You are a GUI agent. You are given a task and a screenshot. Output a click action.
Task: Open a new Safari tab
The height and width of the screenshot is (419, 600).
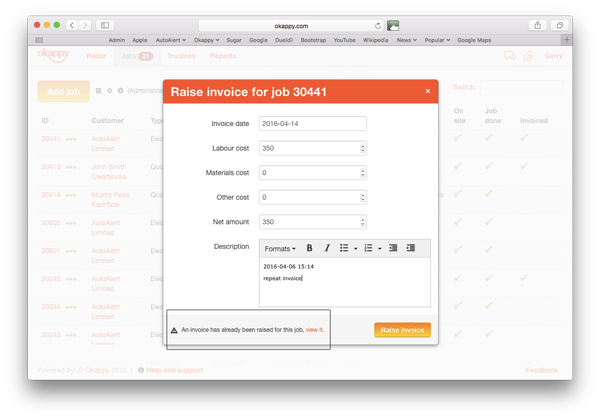point(567,40)
